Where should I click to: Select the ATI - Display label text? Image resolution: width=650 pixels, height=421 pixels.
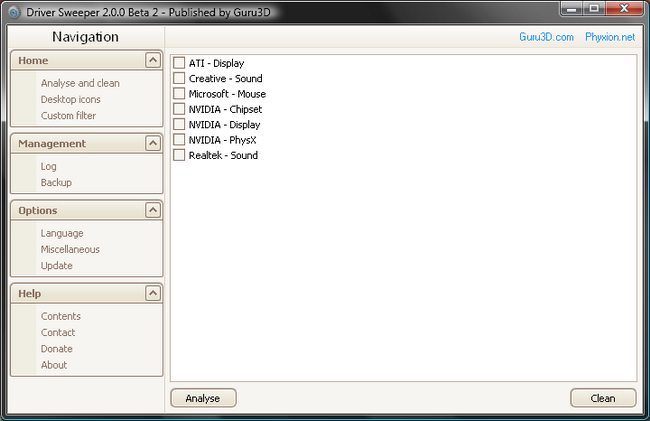216,63
